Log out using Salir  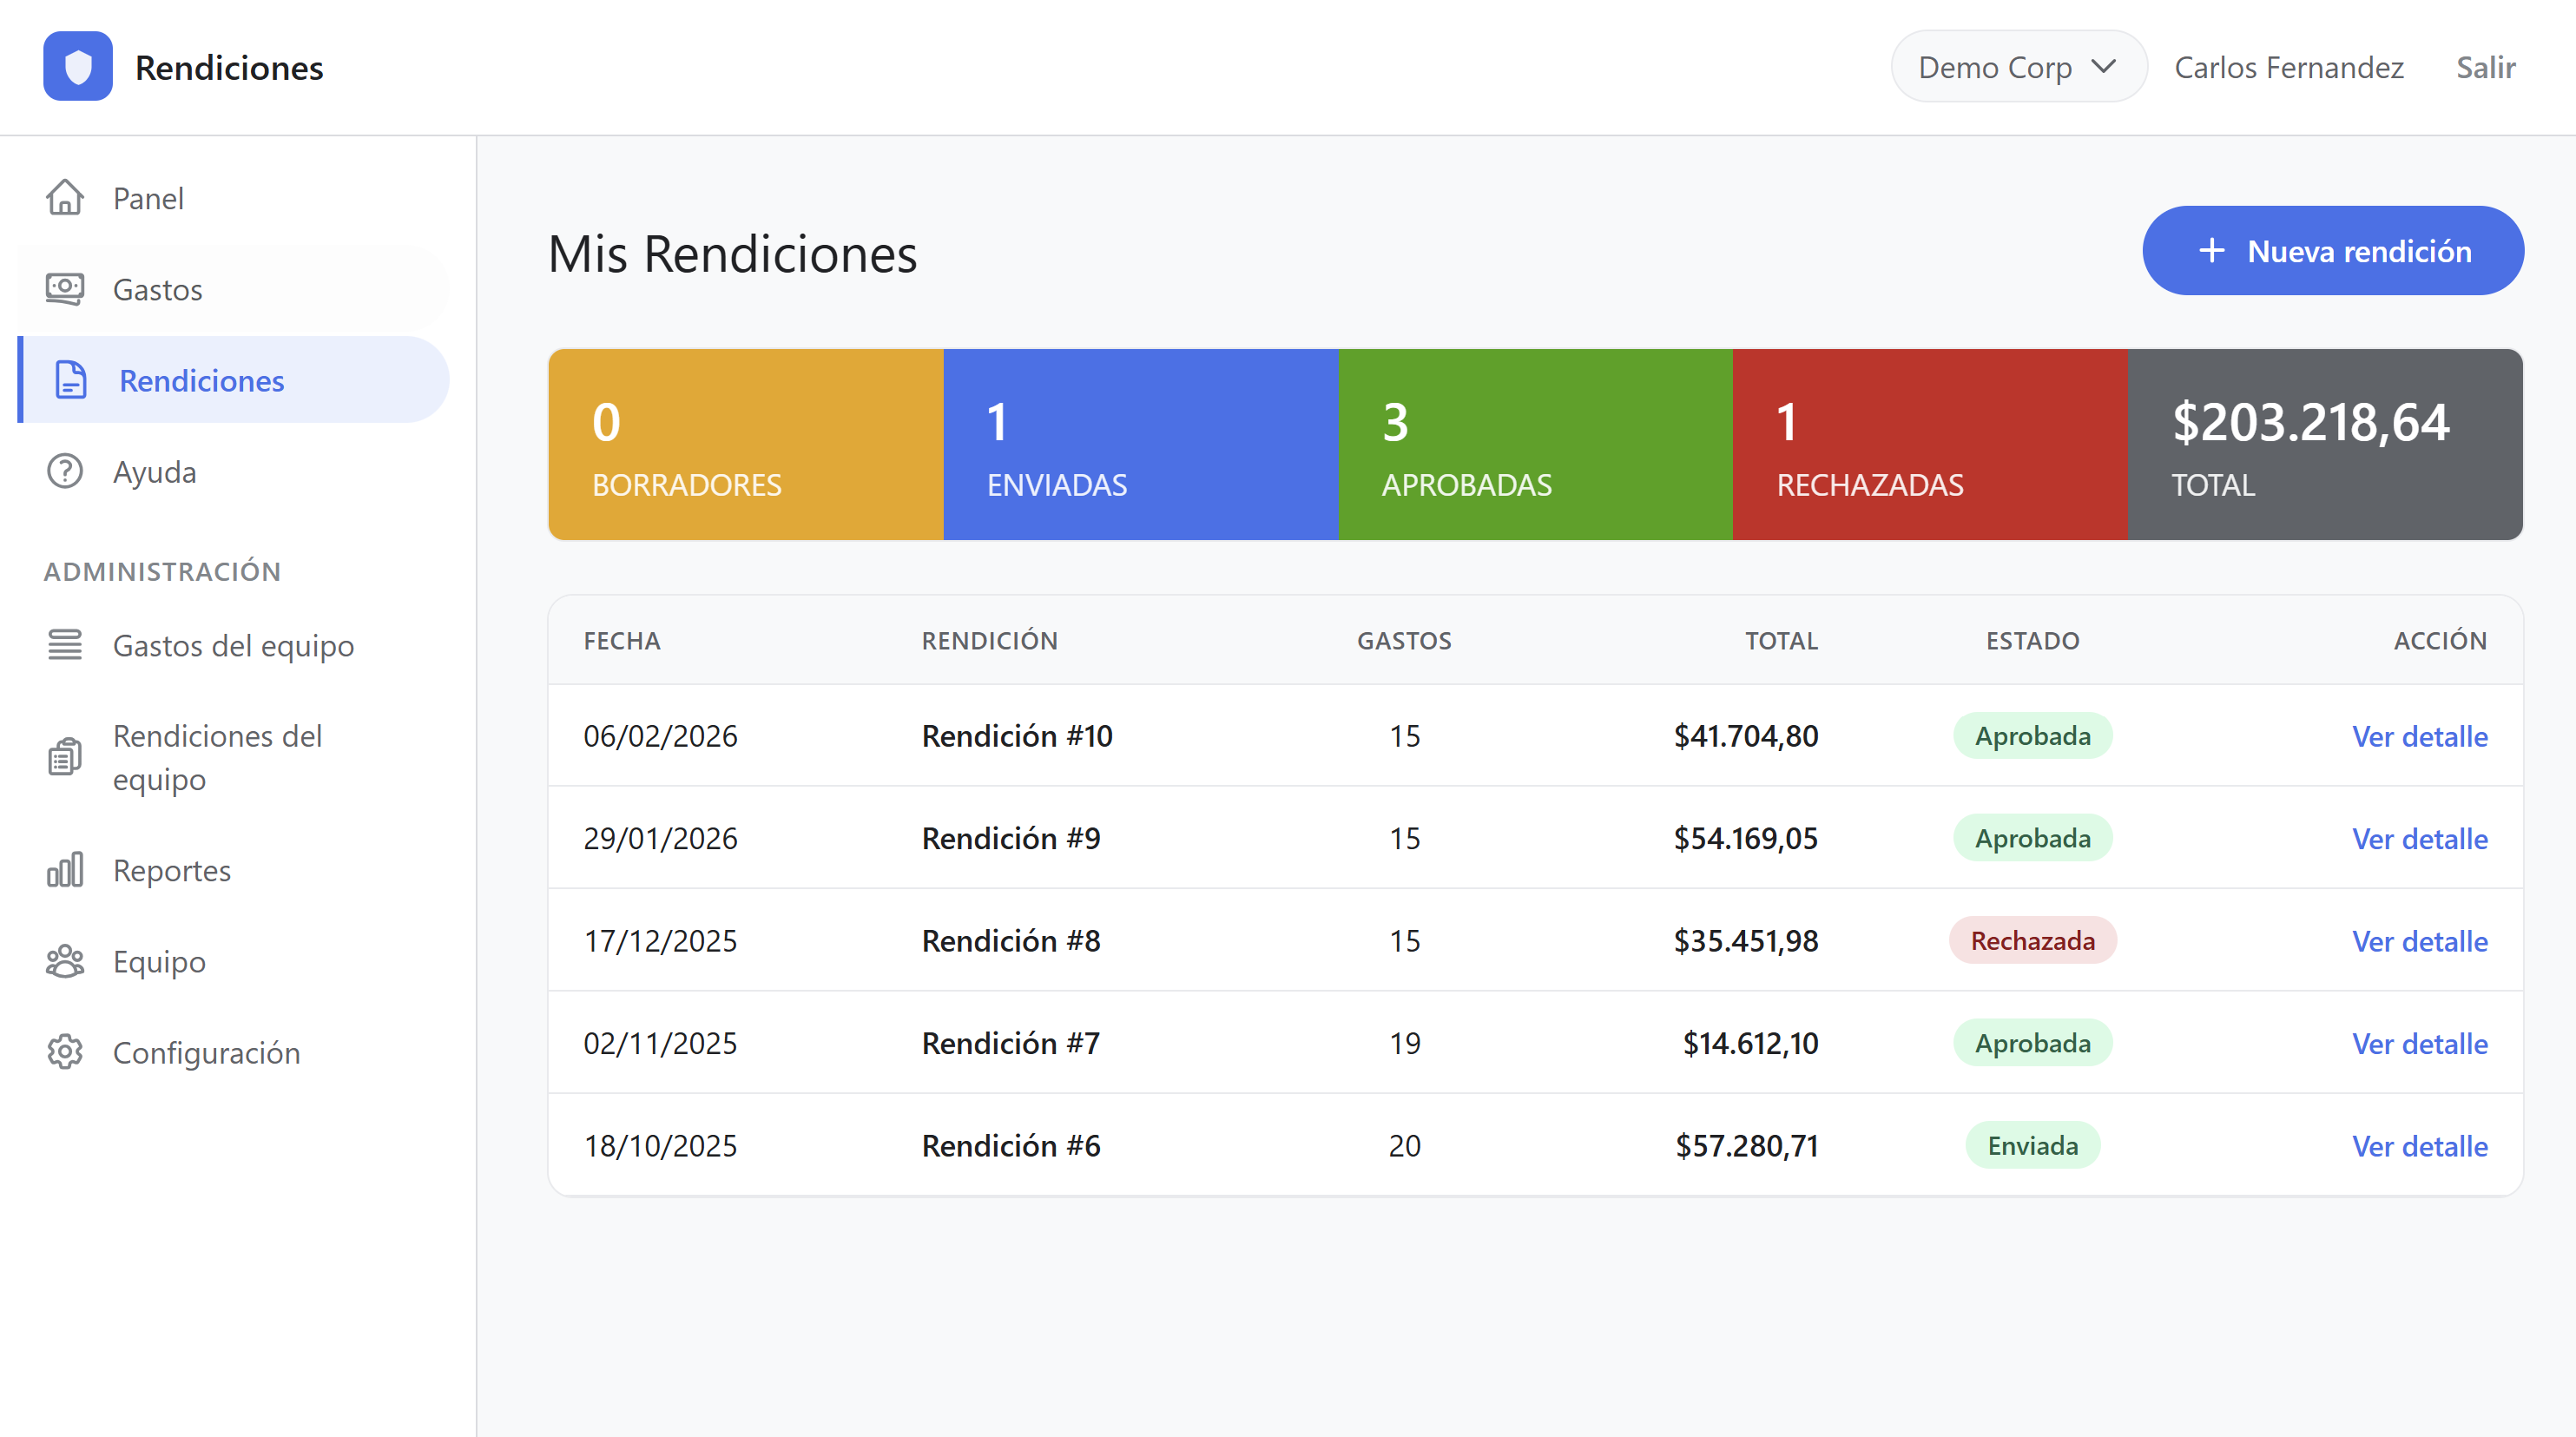pyautogui.click(x=2486, y=67)
